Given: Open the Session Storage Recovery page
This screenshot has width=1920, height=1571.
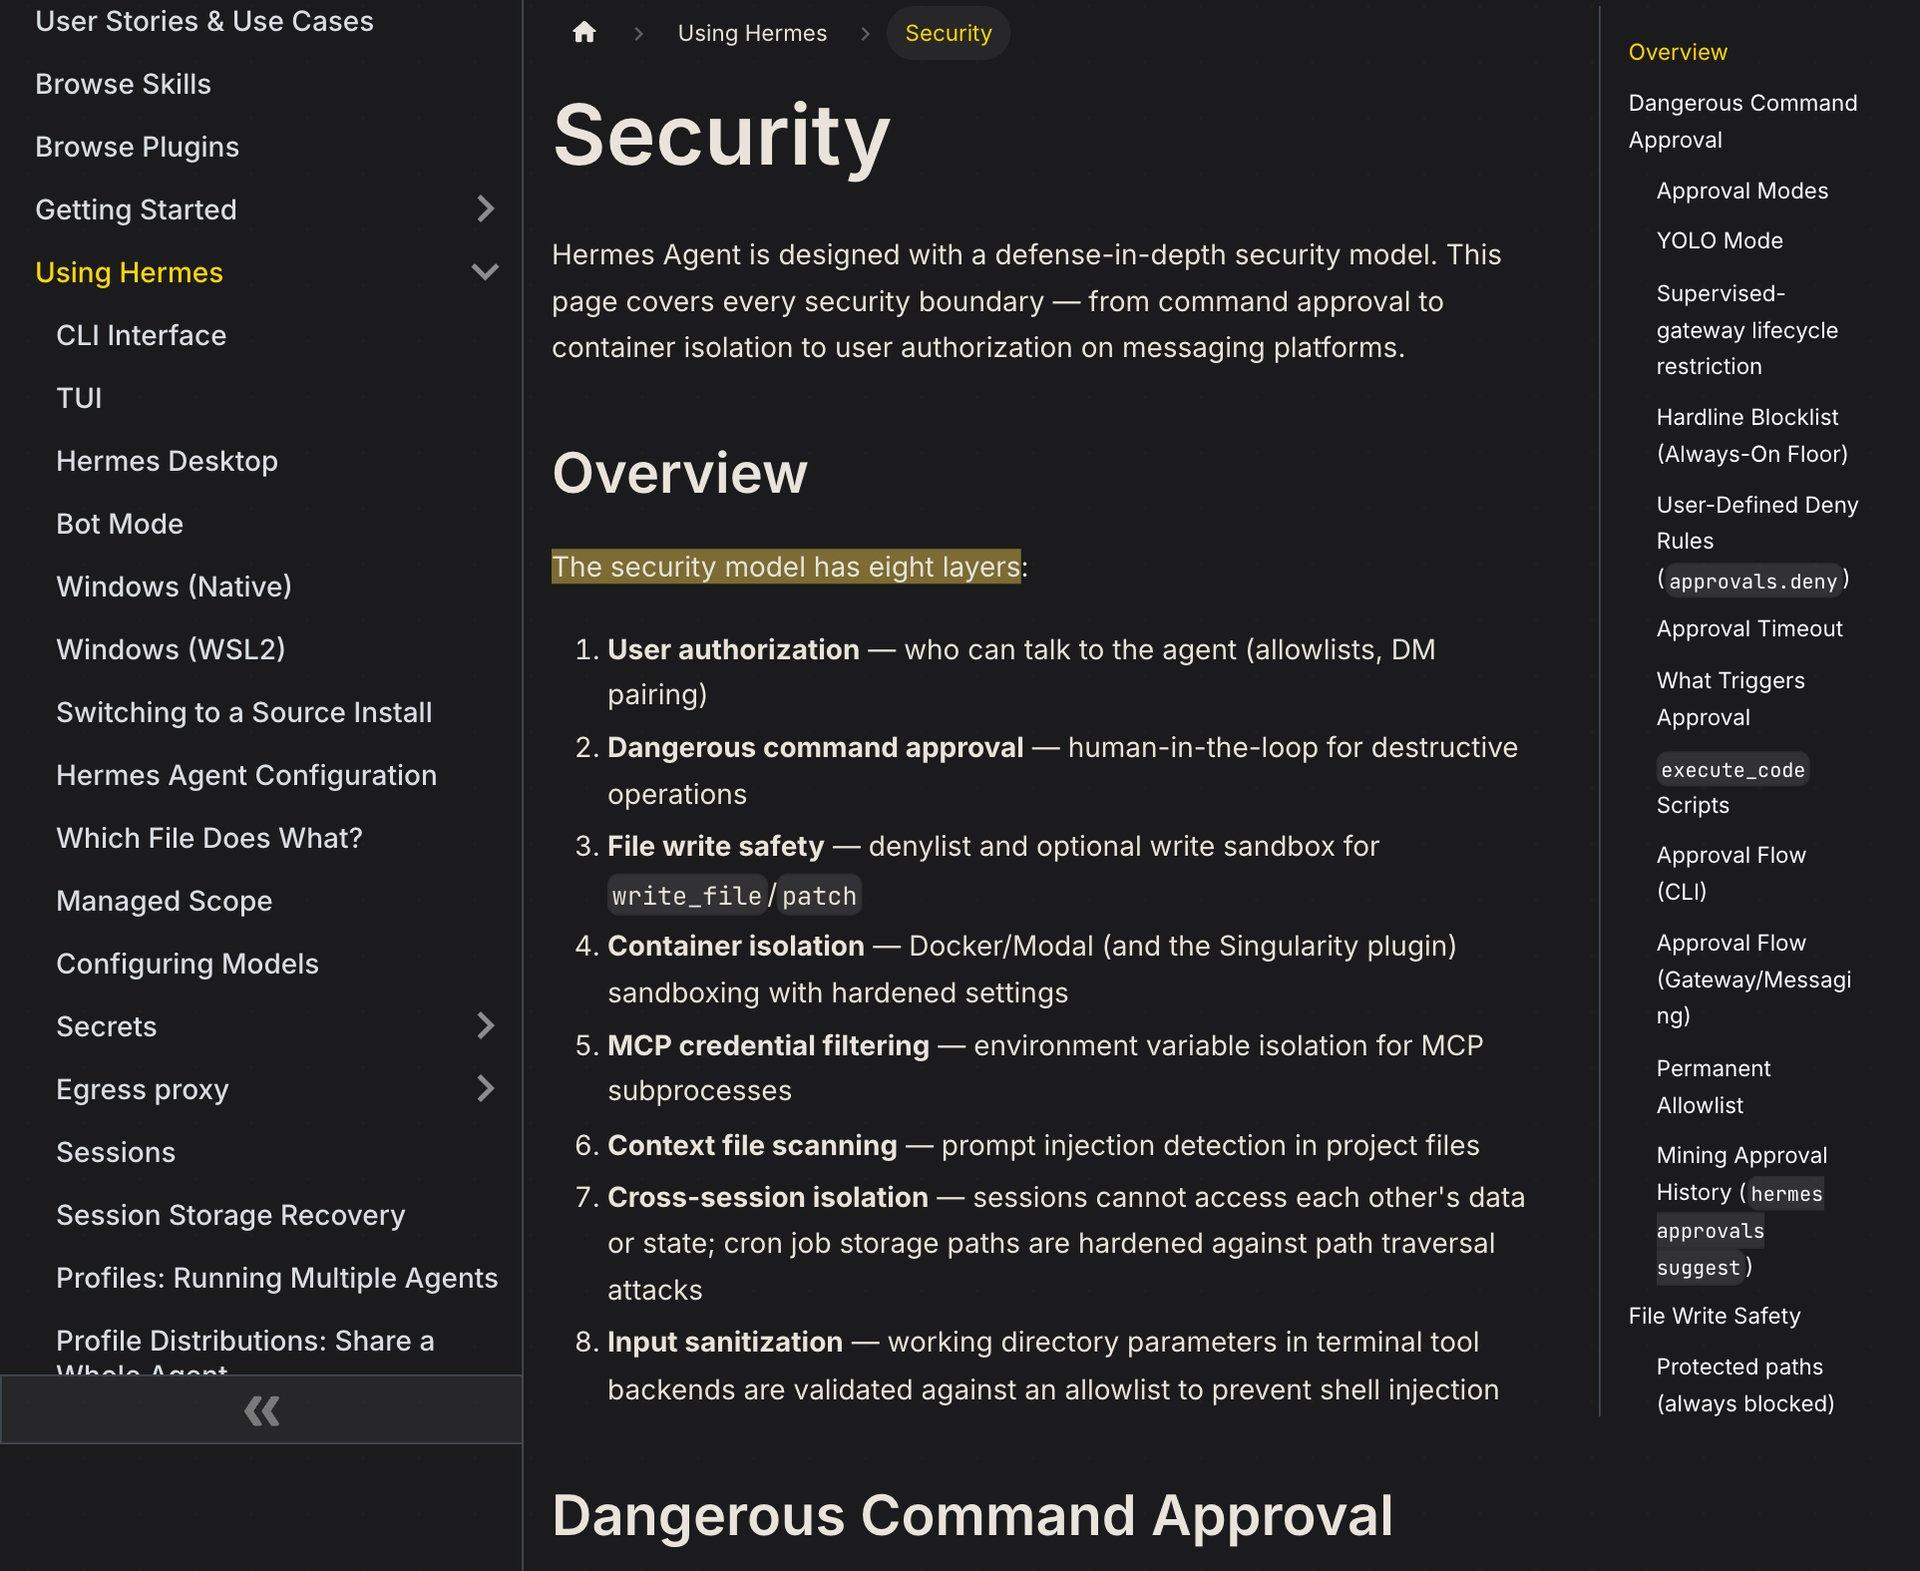Looking at the screenshot, I should [231, 1215].
